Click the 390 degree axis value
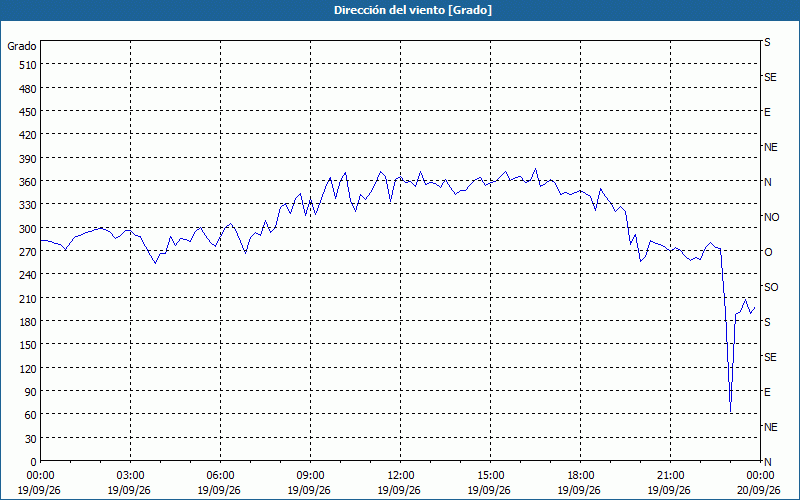 tap(29, 159)
